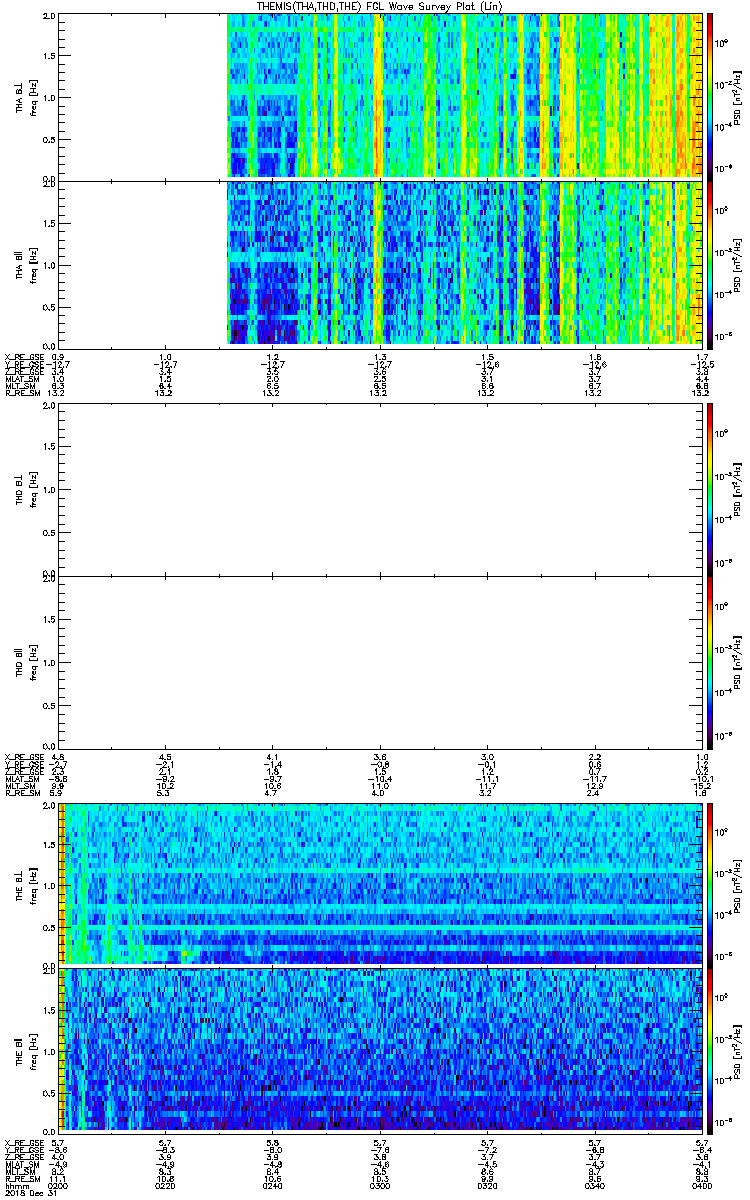
Task: Click the color bar beside THA B-parallel panel
Action: tap(711, 263)
